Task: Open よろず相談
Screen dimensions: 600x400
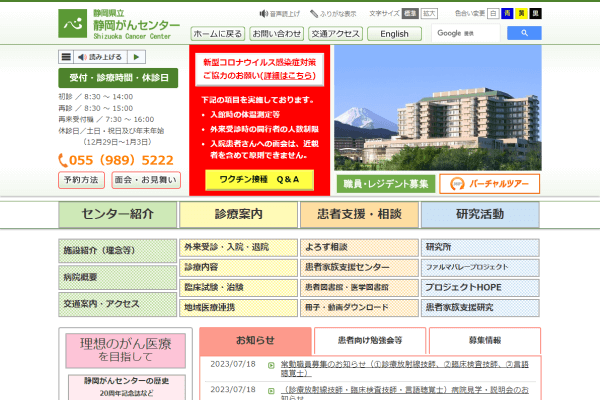Action: [359, 248]
